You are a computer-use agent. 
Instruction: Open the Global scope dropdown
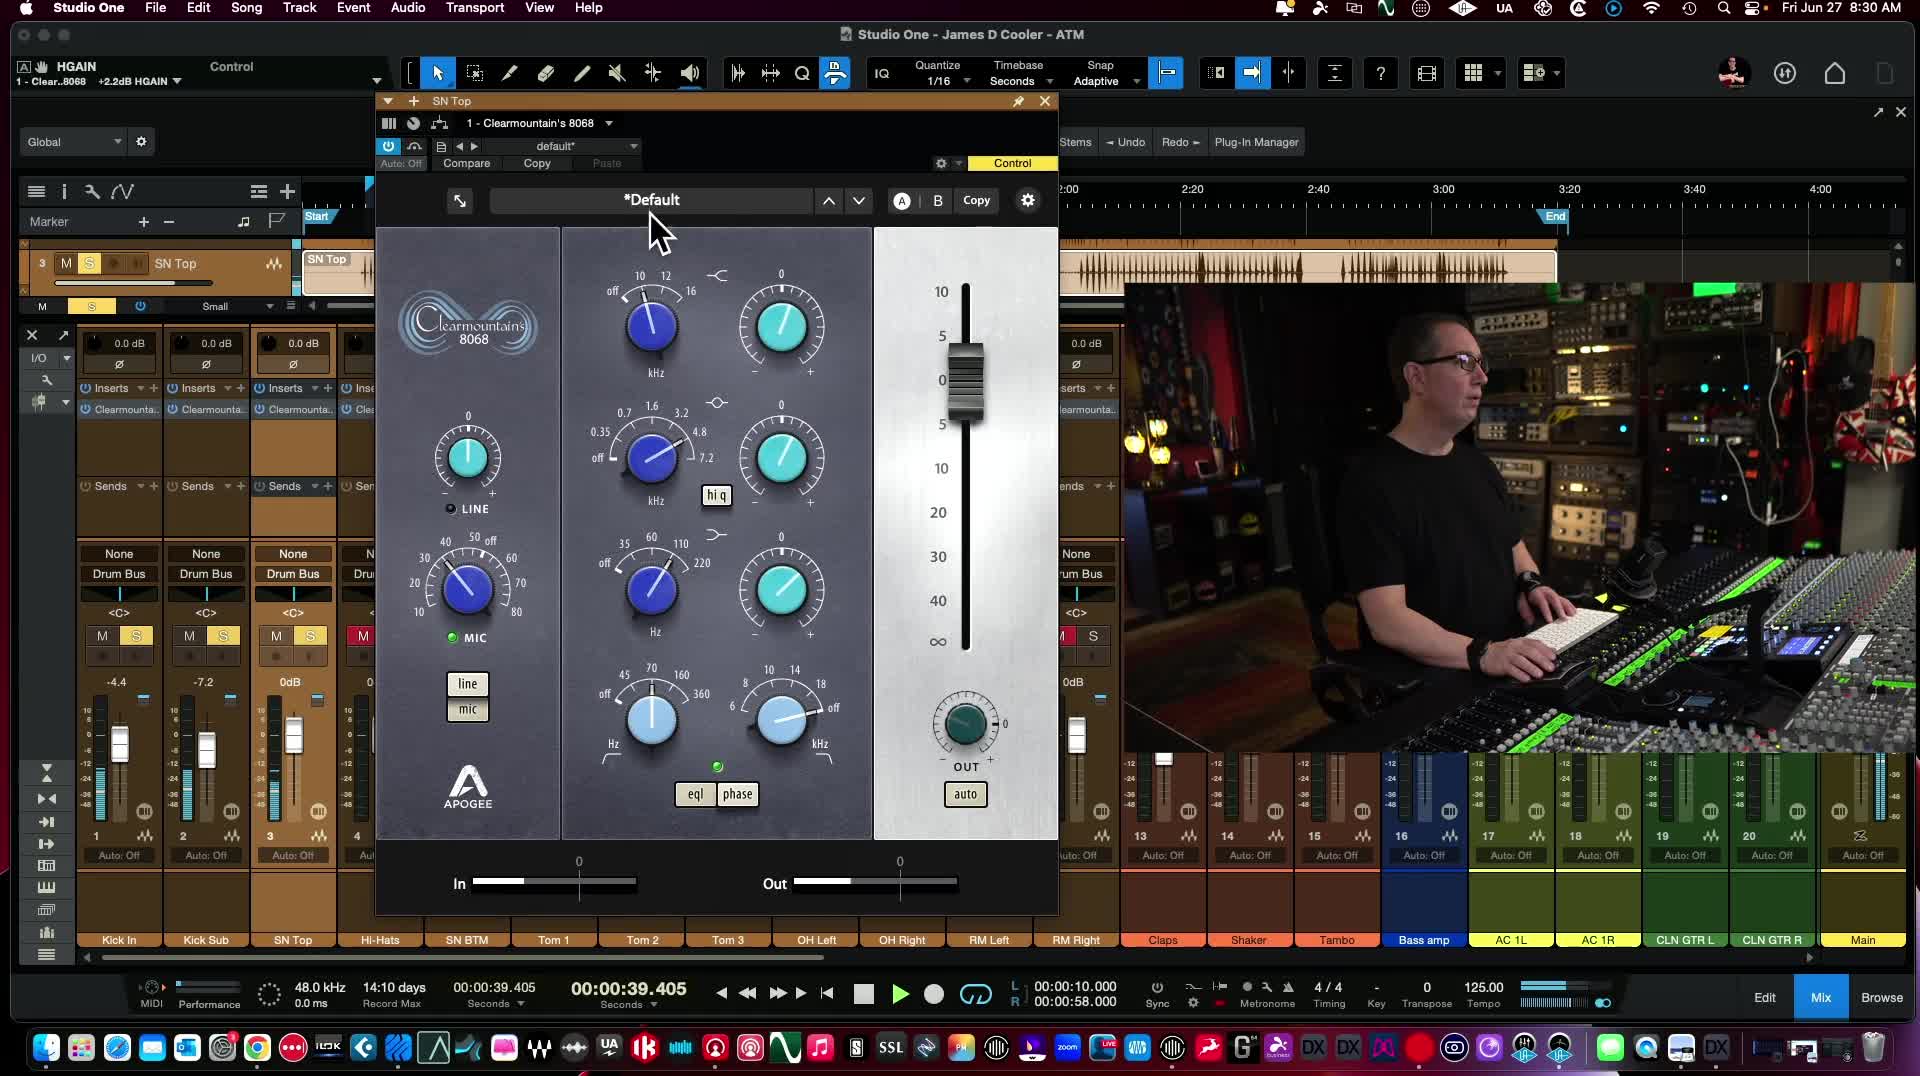[74, 142]
